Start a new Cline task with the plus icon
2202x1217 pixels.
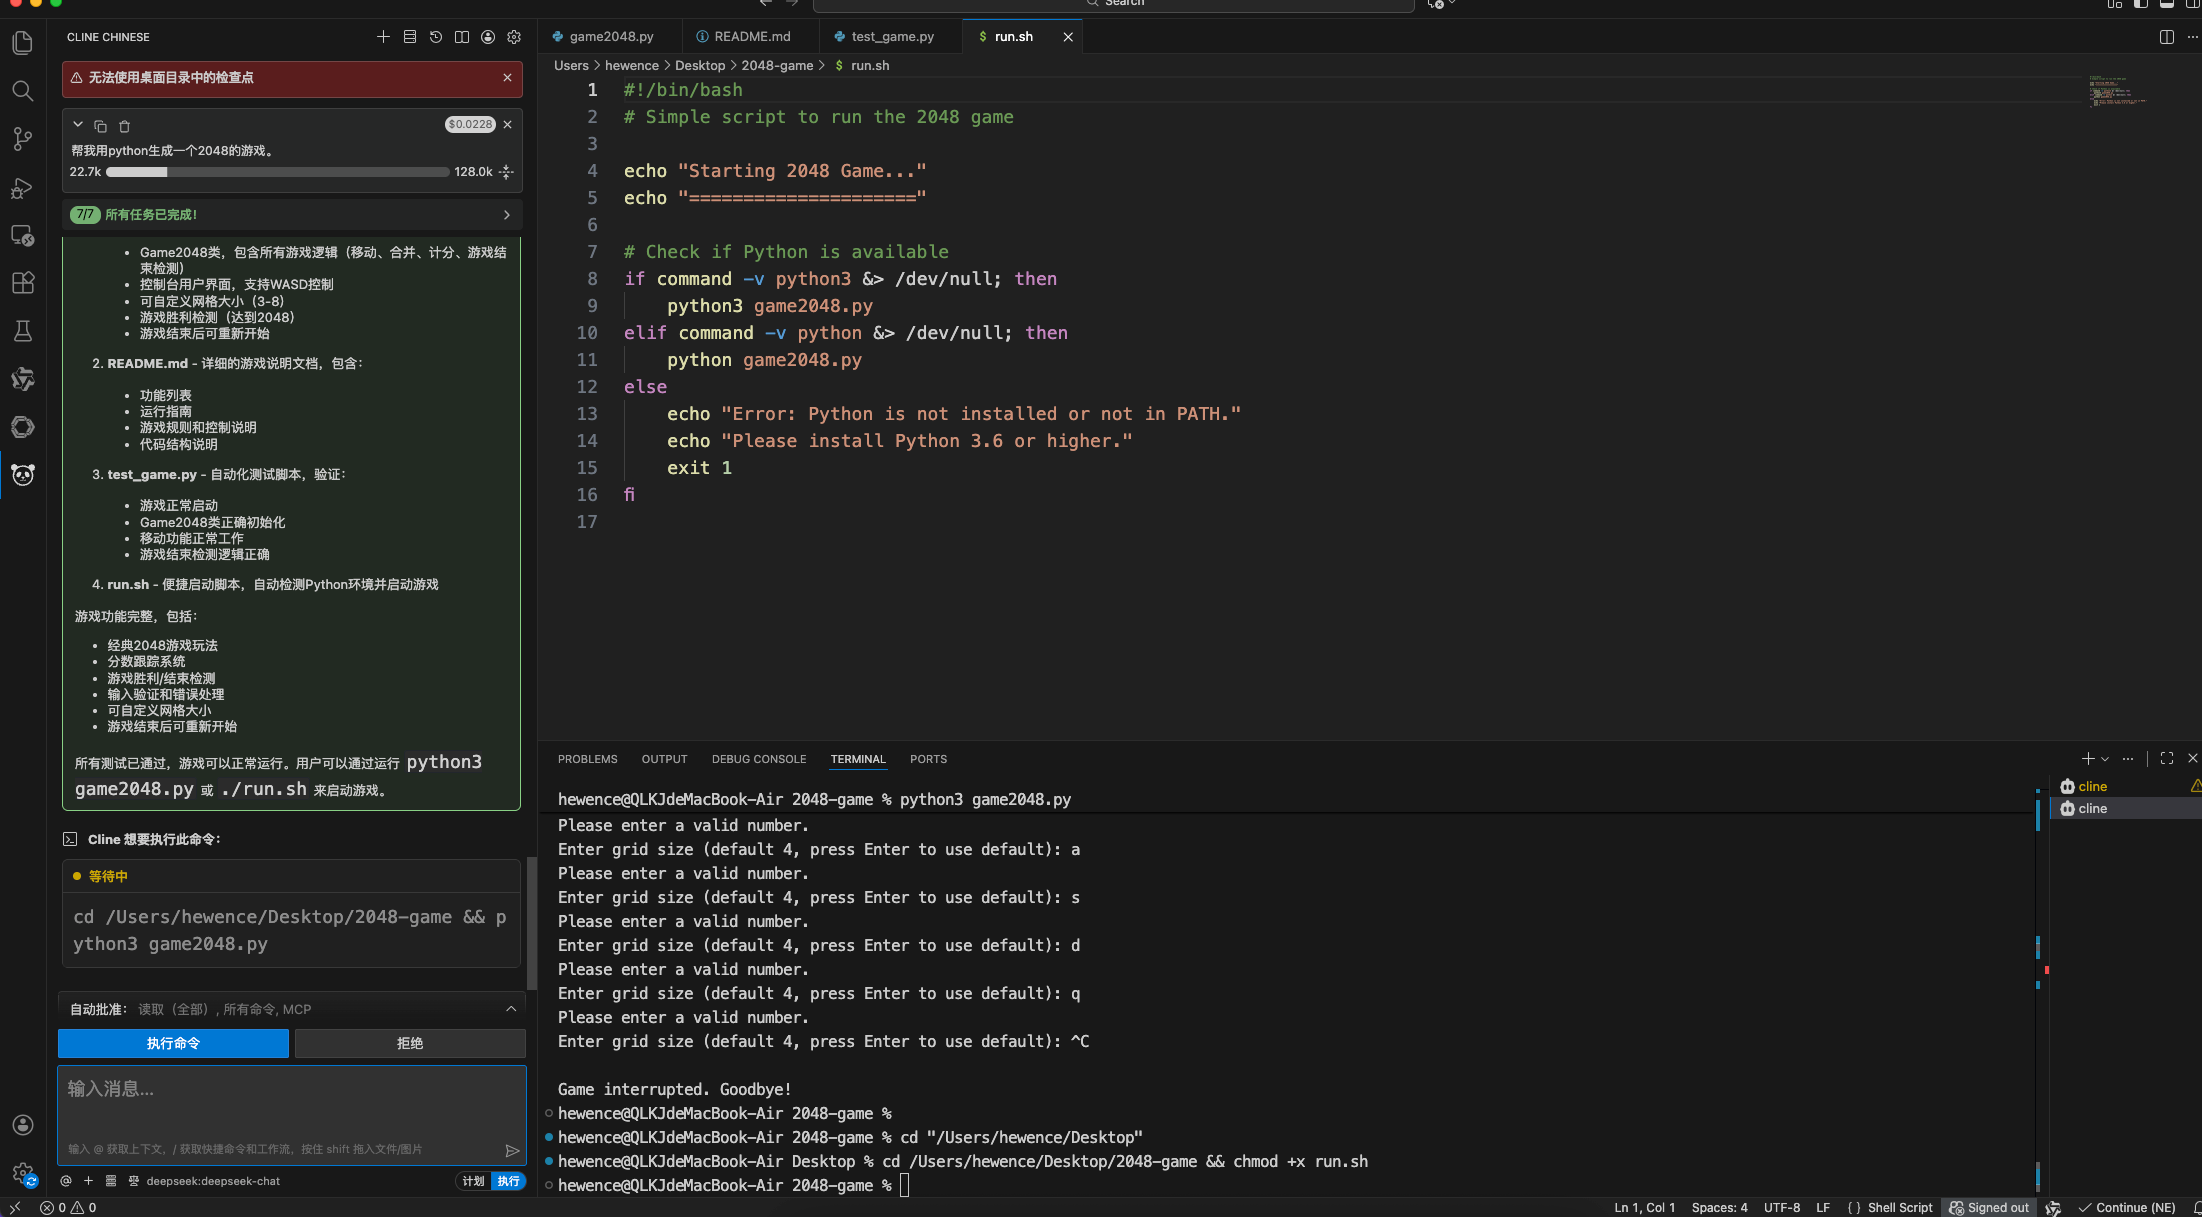pos(383,37)
